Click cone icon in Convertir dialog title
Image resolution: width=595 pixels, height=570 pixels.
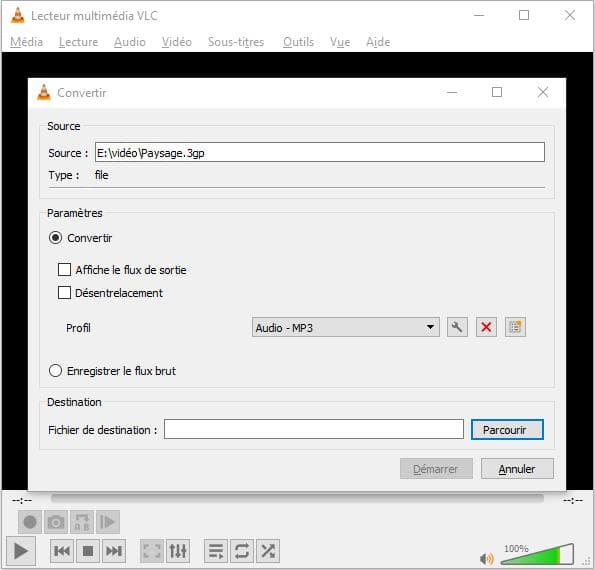[x=44, y=92]
